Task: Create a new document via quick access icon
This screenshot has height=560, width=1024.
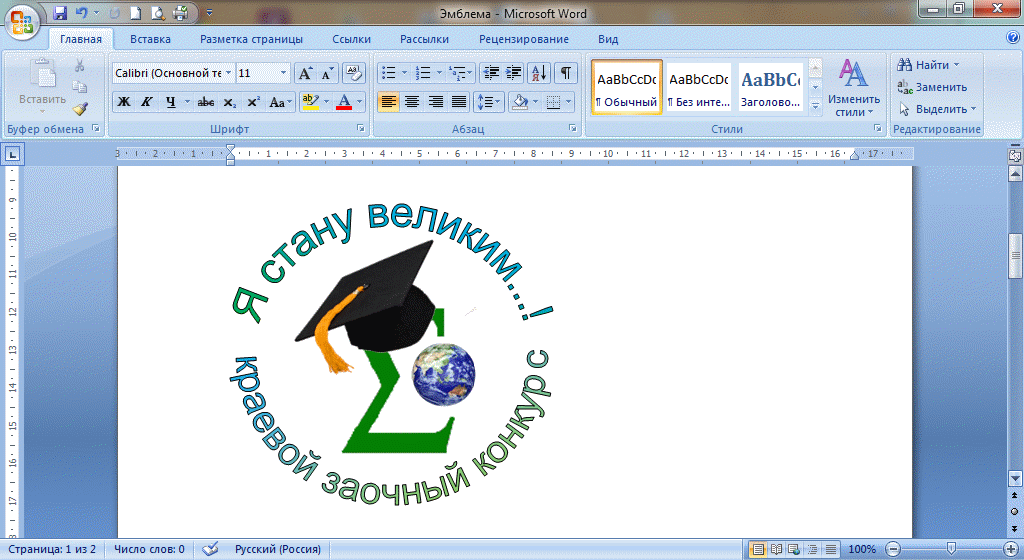Action: [x=135, y=12]
